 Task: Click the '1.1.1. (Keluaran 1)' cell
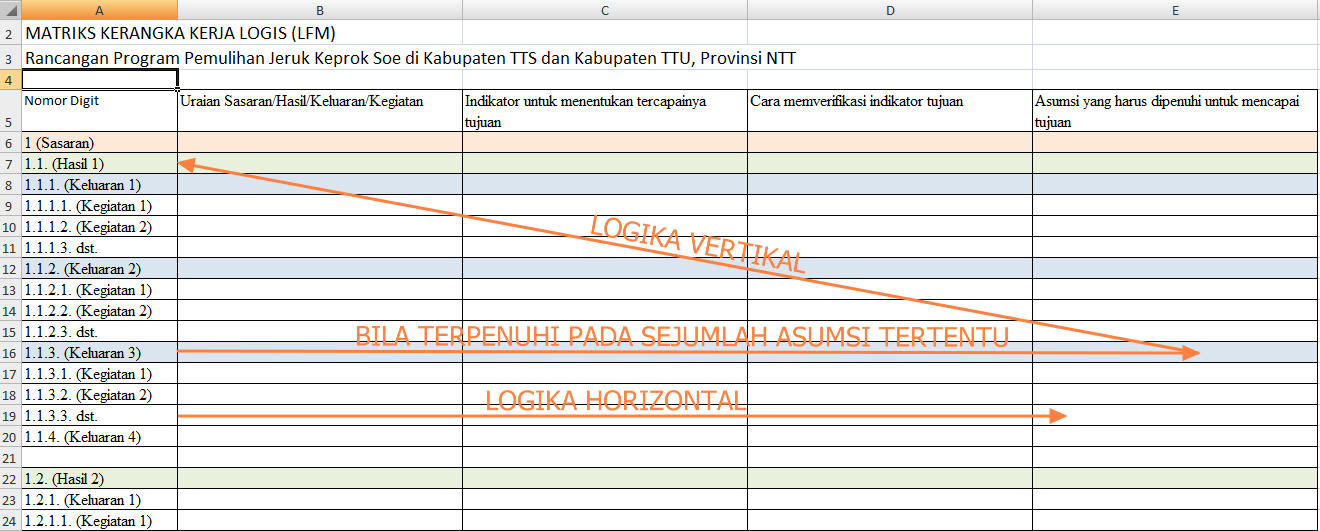(99, 185)
